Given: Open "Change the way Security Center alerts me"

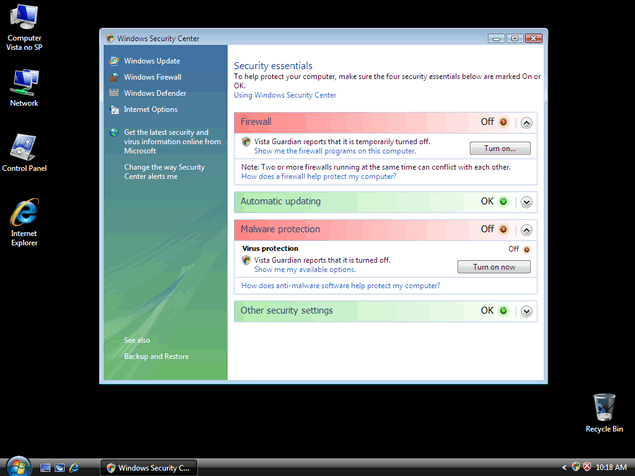Looking at the screenshot, I should [164, 172].
